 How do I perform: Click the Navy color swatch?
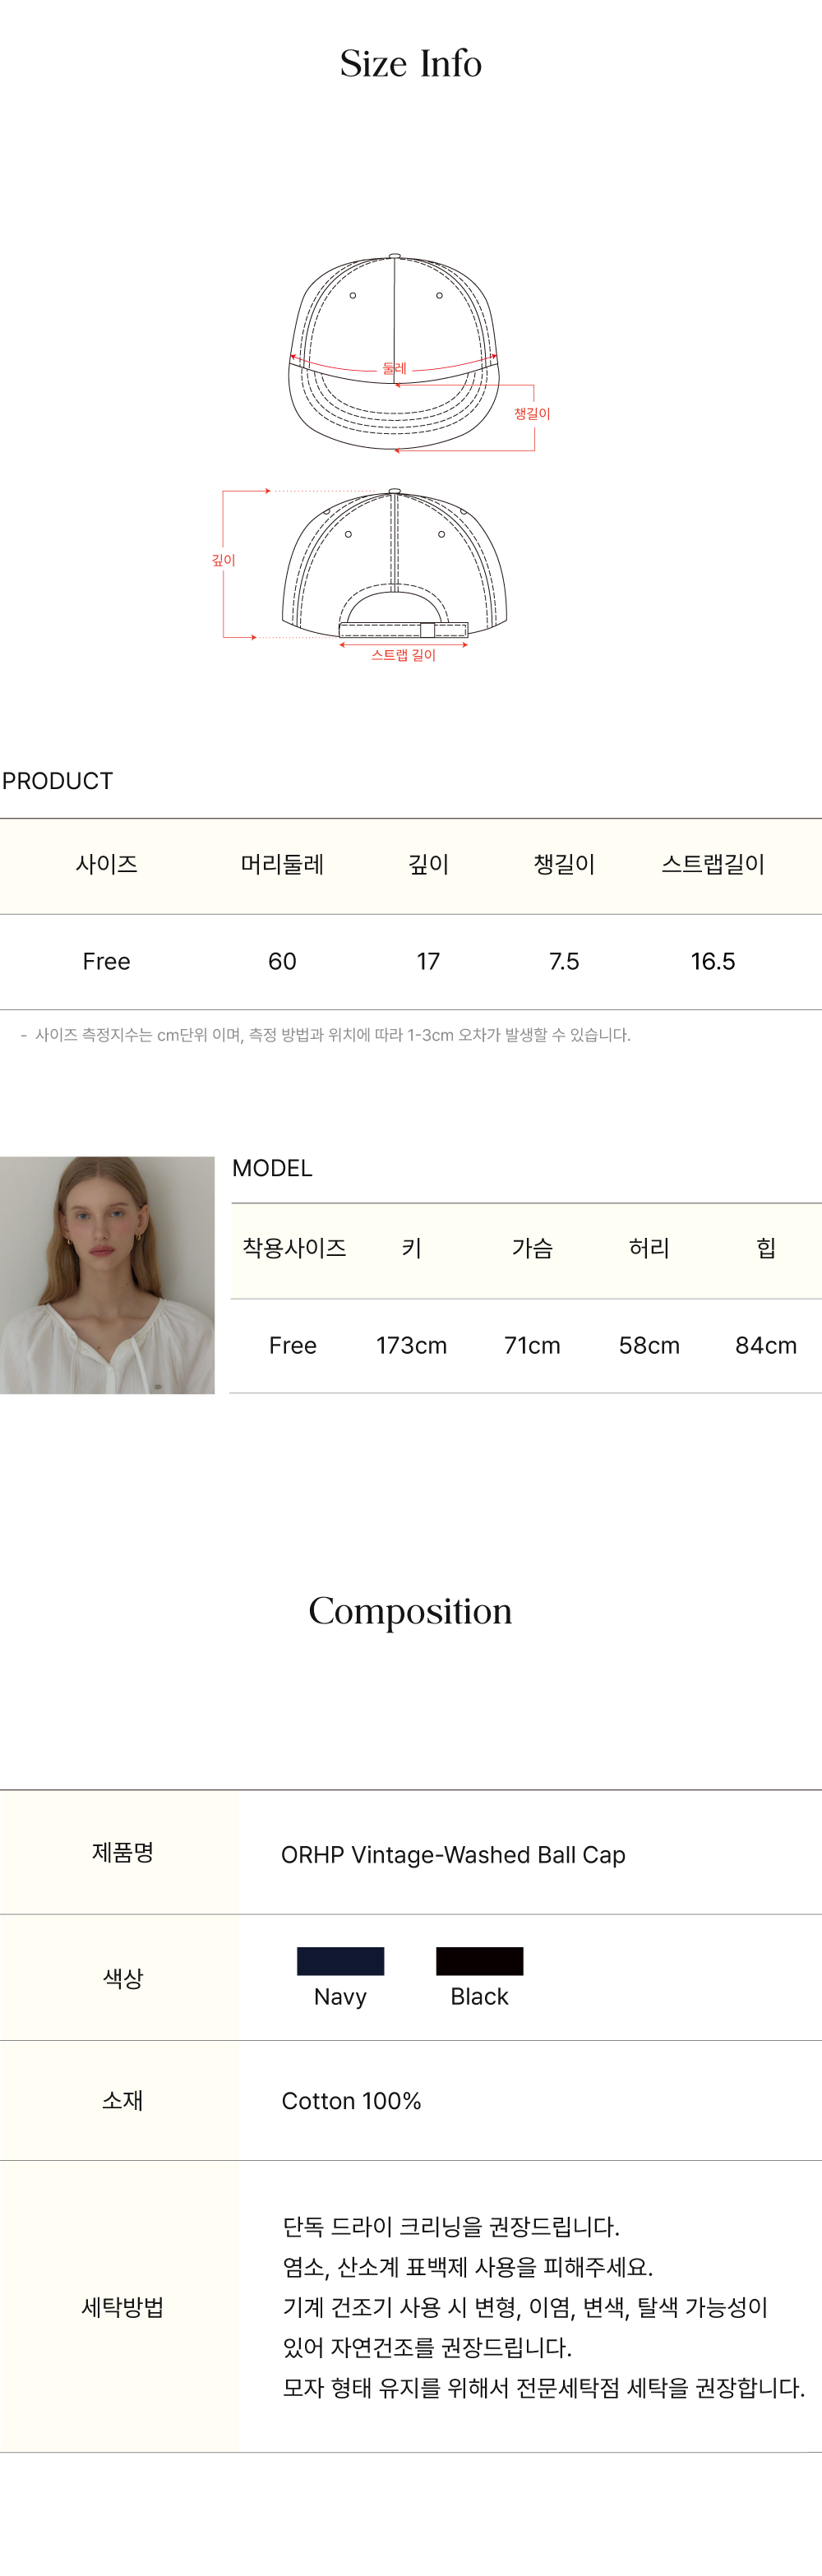pyautogui.click(x=340, y=1960)
